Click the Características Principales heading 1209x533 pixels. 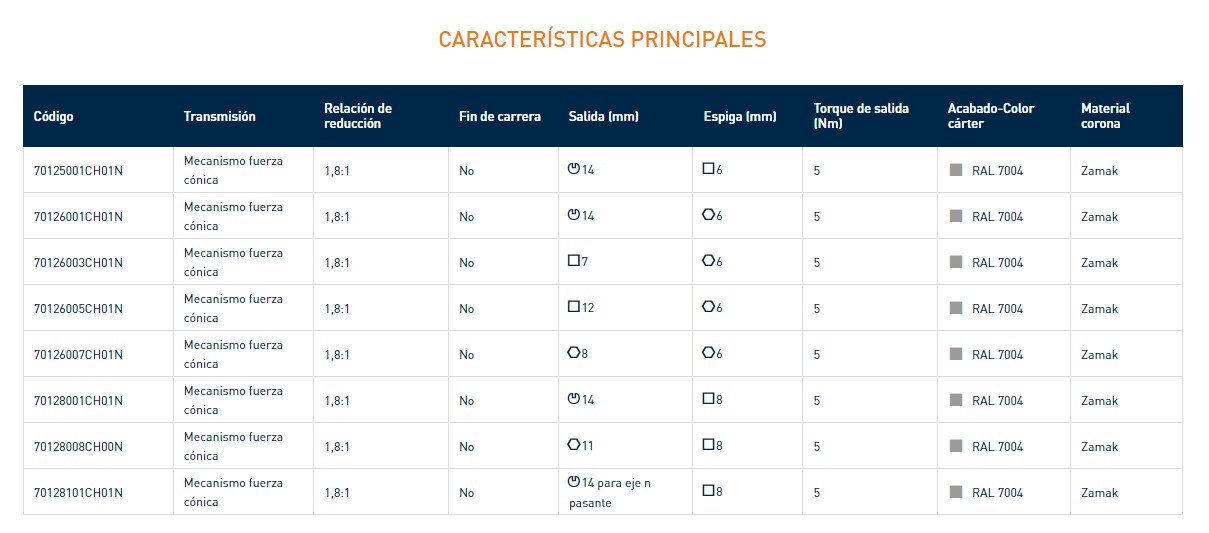(602, 40)
